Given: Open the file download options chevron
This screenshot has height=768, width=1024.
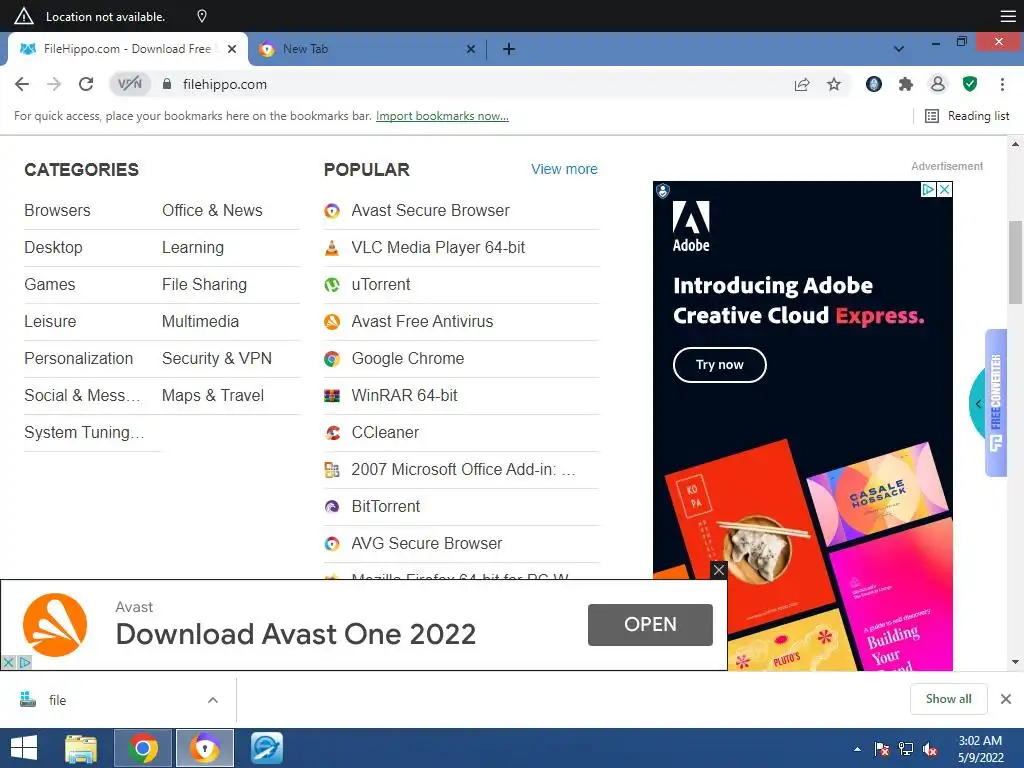Looking at the screenshot, I should pyautogui.click(x=213, y=700).
